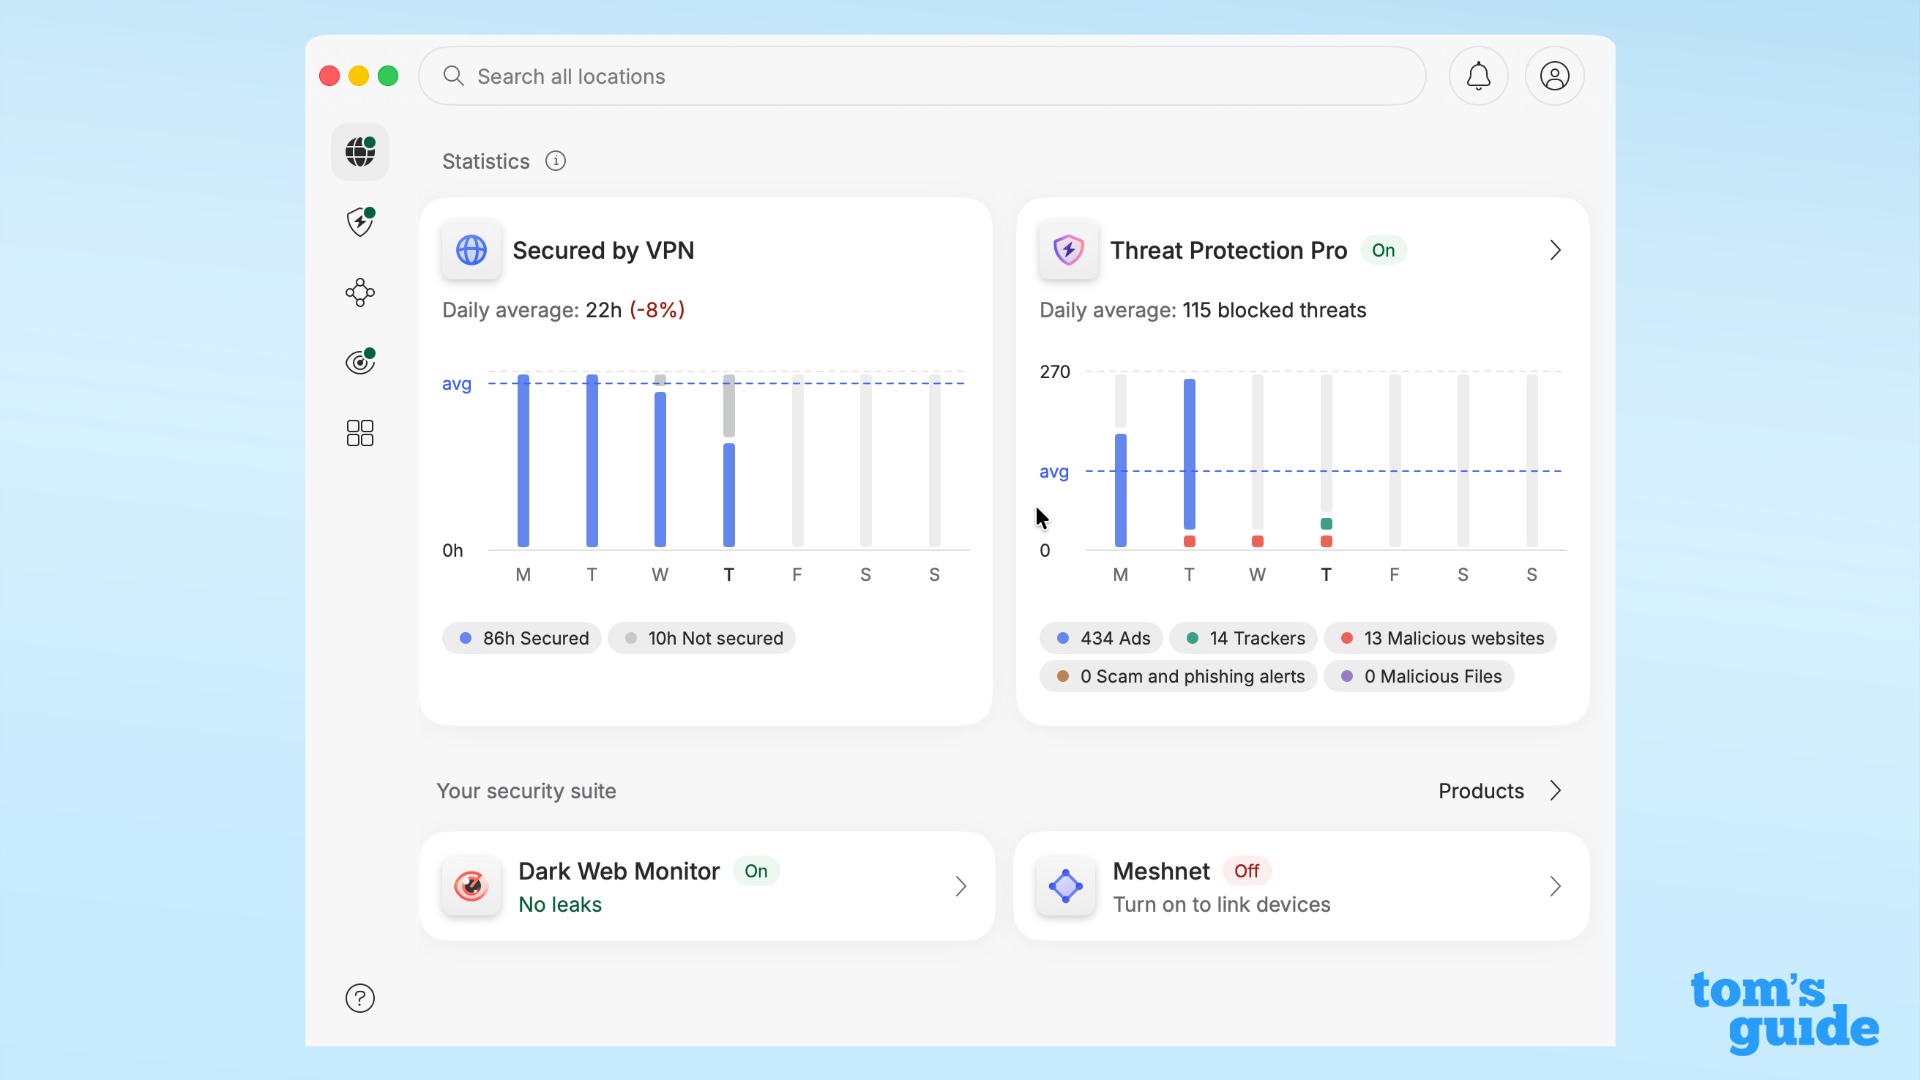Open Dark Web Monitor sidebar icon
This screenshot has height=1080, width=1920.
(x=360, y=362)
